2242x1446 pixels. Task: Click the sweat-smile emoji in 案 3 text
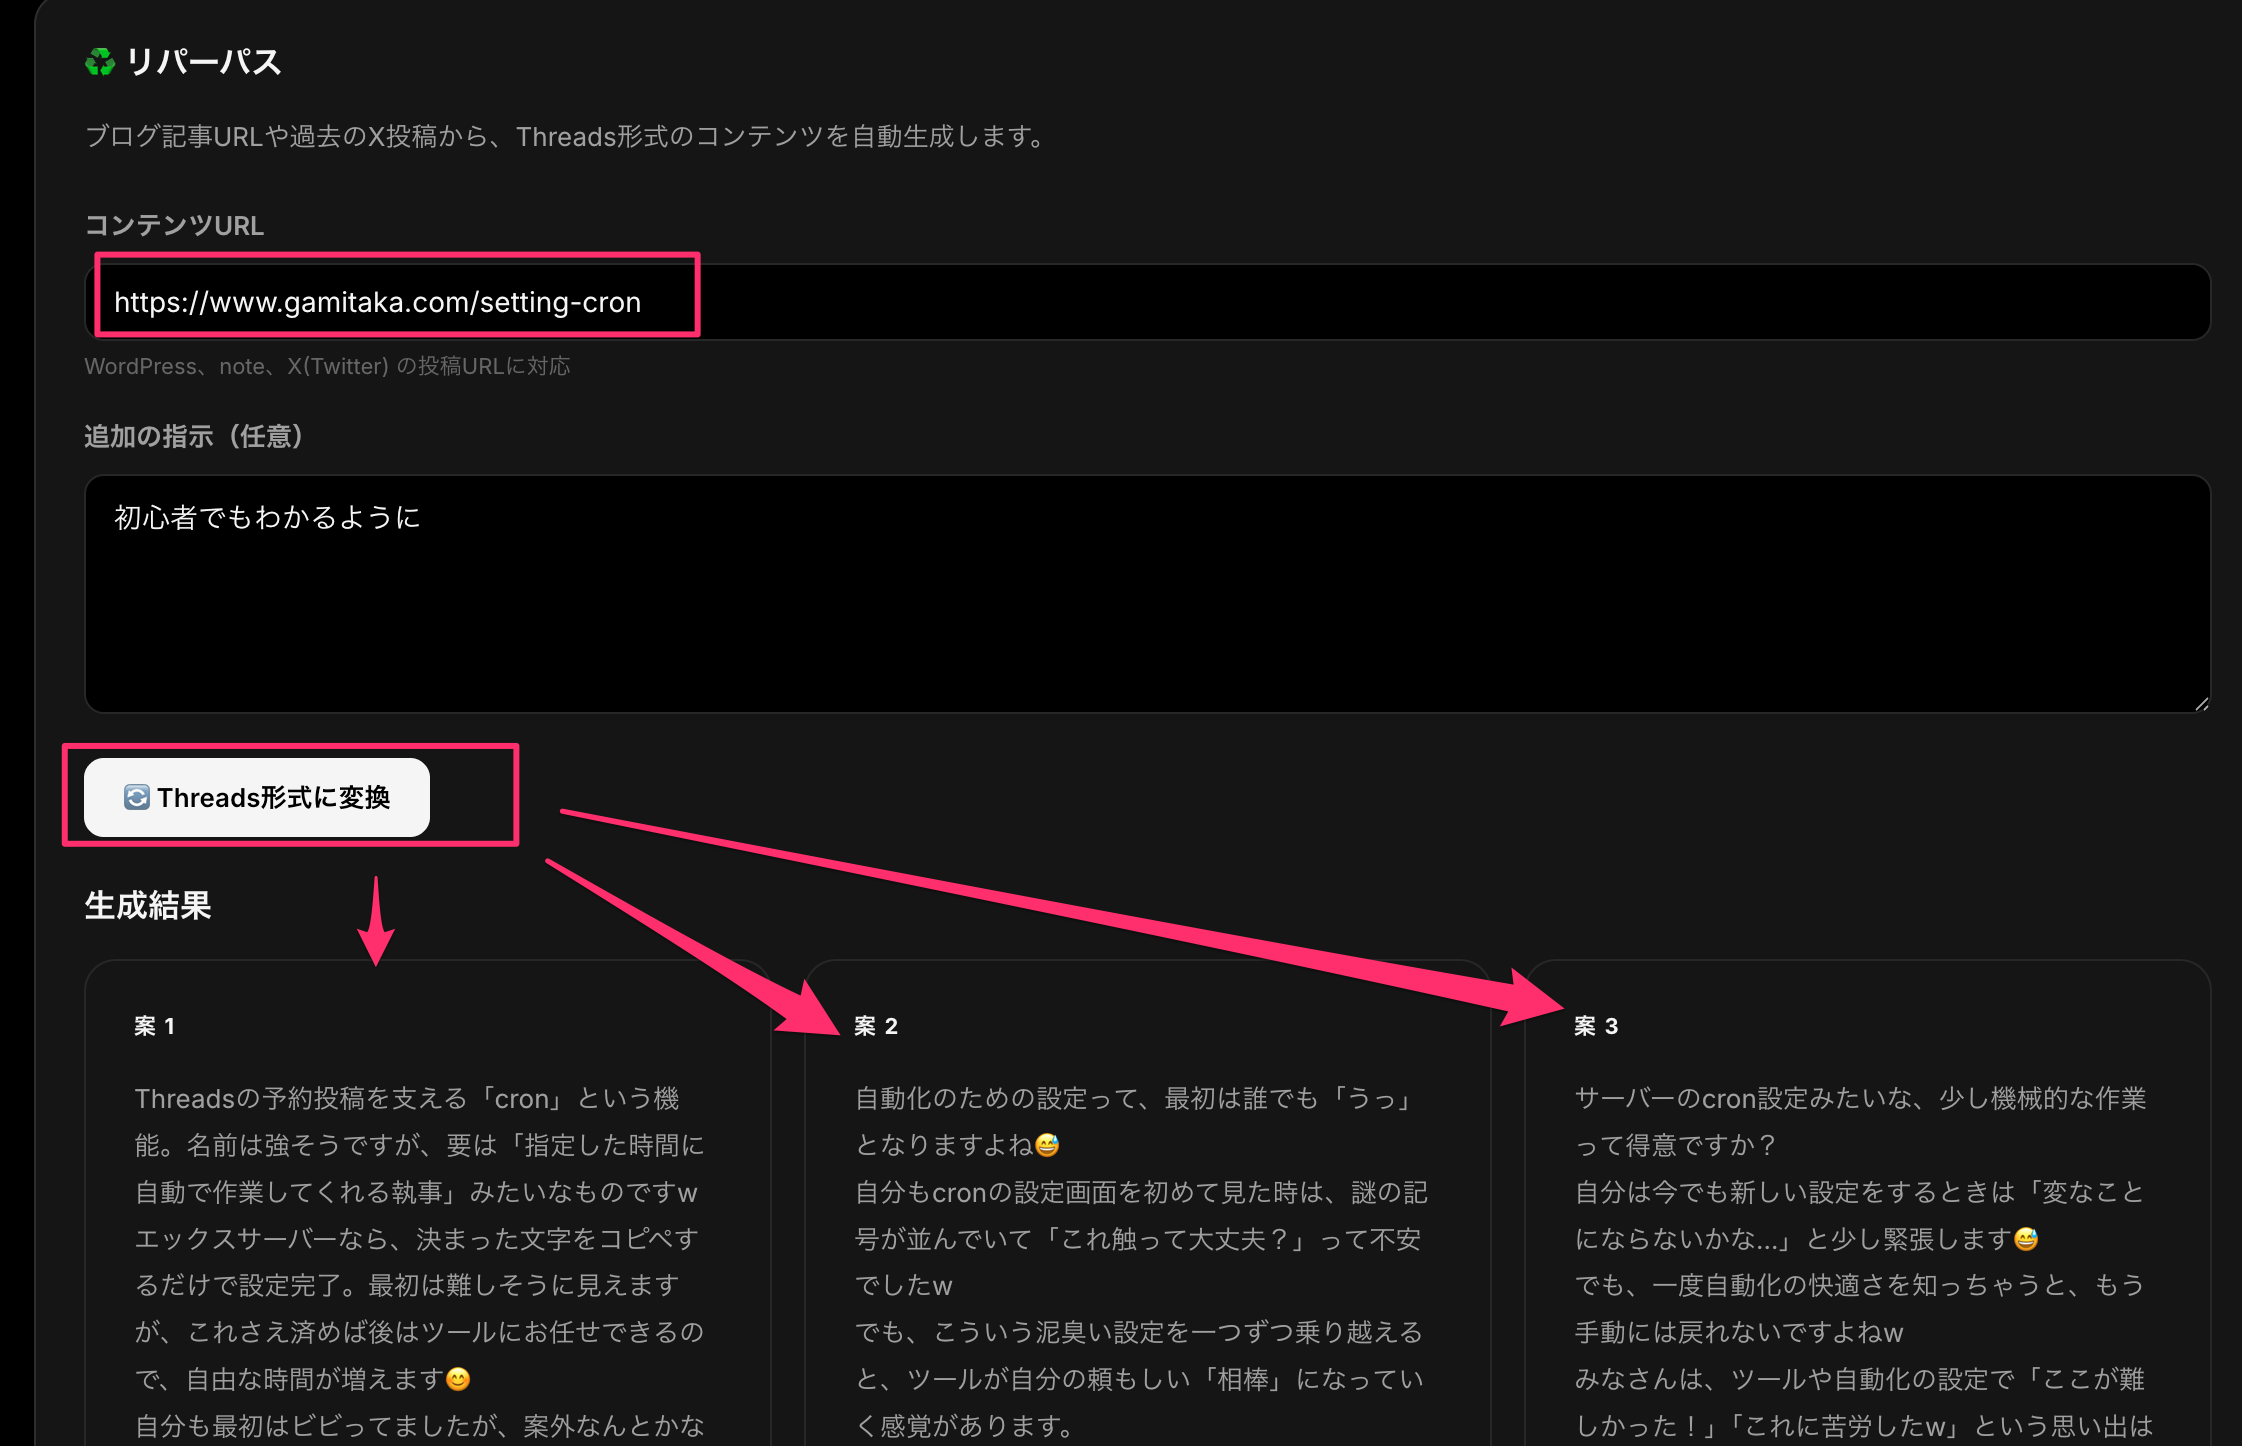2026,1239
